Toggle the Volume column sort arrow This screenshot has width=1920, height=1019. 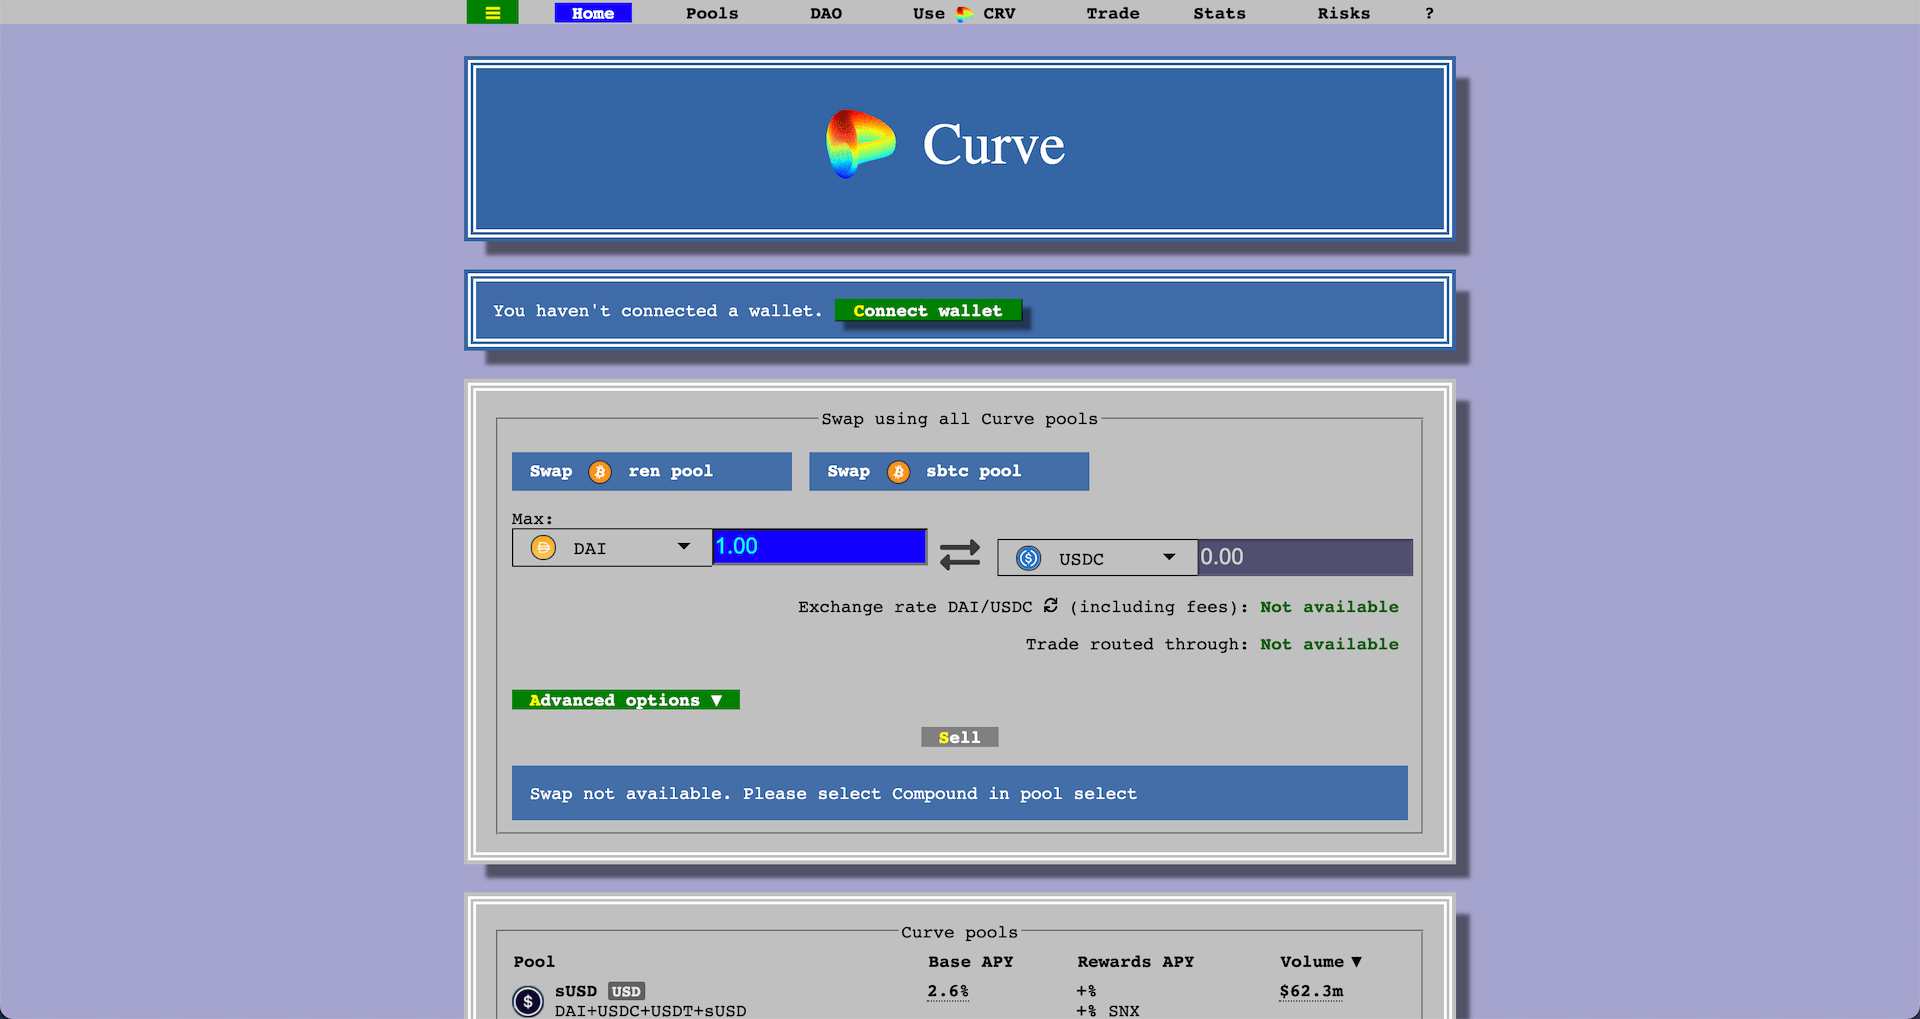coord(1357,961)
